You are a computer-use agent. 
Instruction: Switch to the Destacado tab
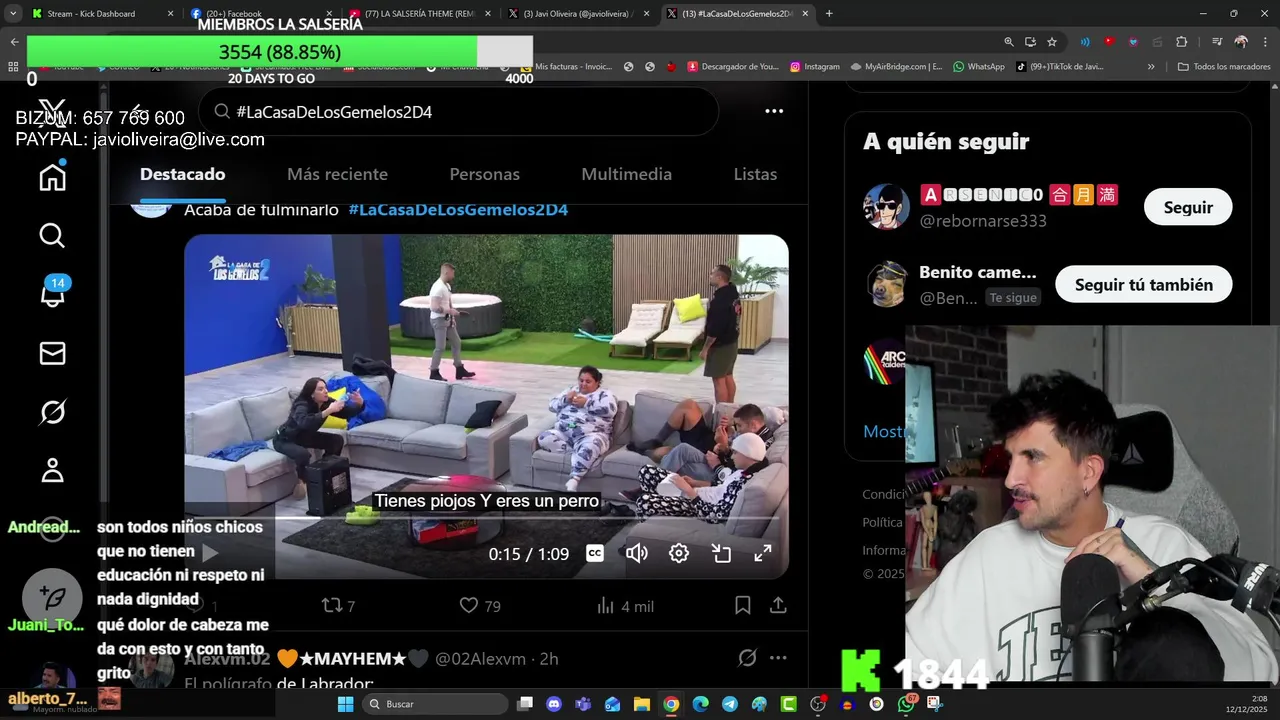click(x=182, y=174)
